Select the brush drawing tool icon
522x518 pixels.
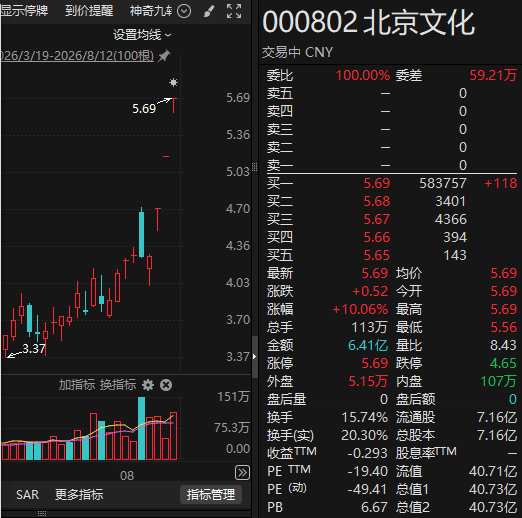pos(209,11)
